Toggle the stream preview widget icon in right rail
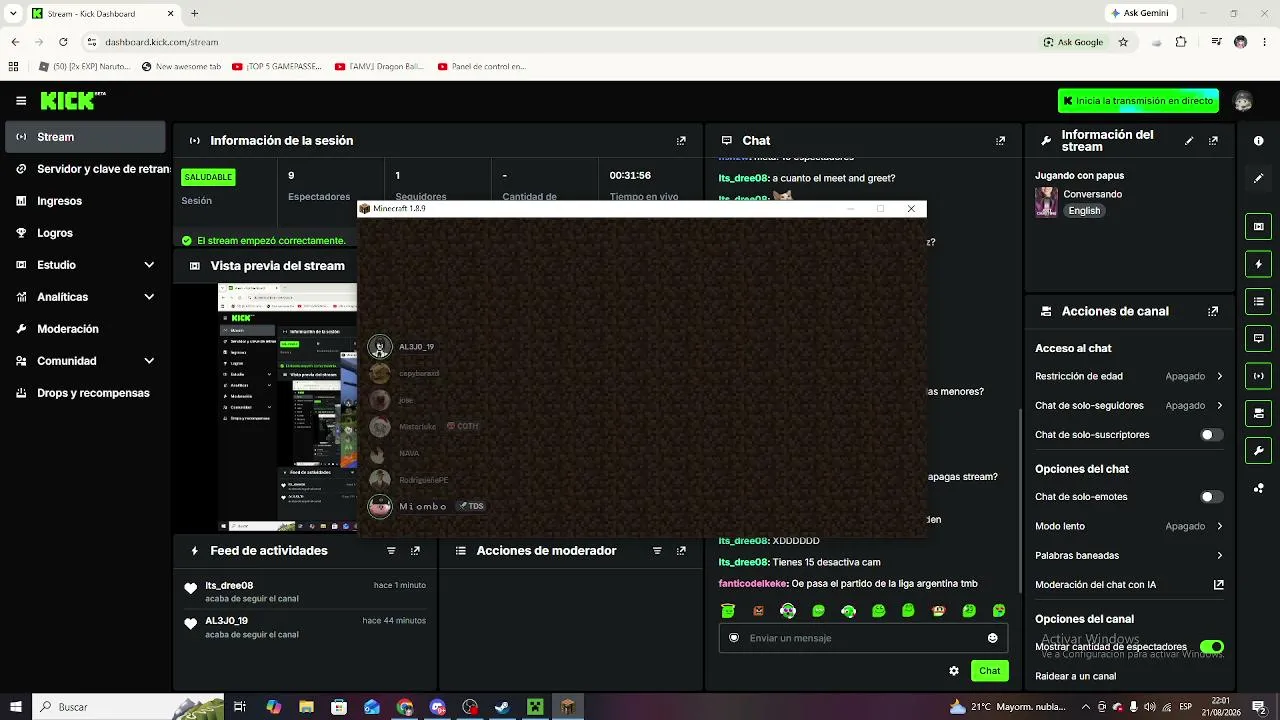1280x720 pixels. [1258, 227]
